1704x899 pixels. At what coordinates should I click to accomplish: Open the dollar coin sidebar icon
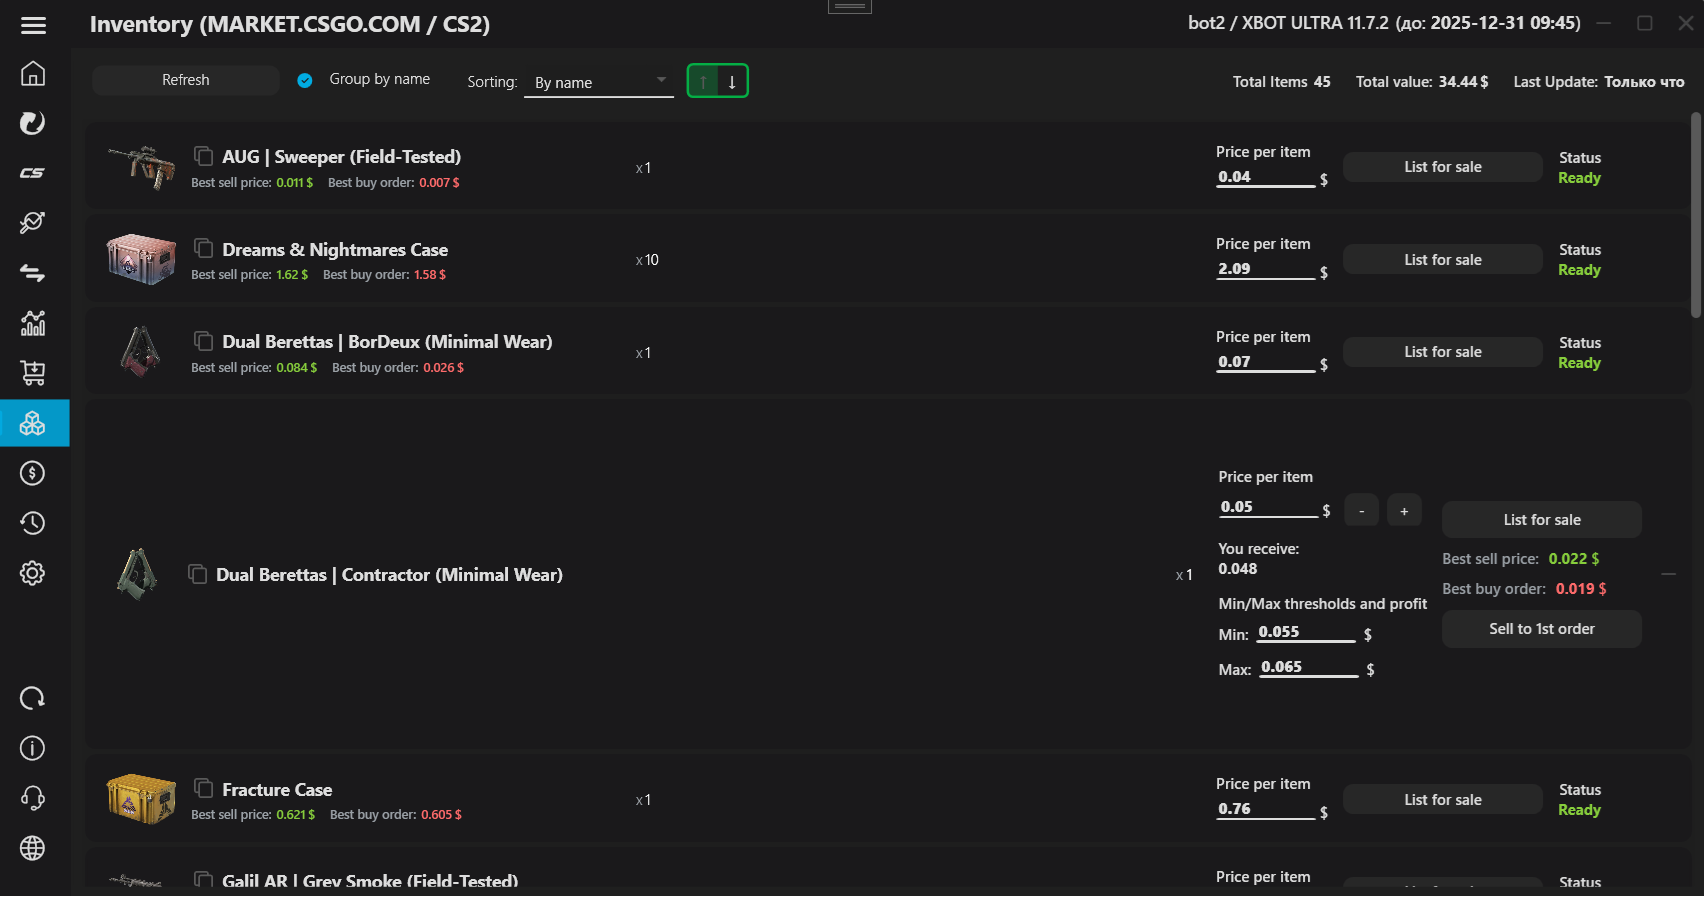(33, 473)
